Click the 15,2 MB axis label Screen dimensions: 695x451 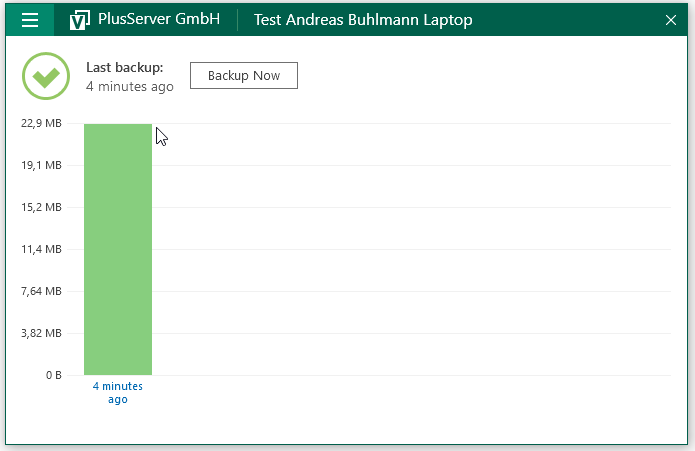click(x=41, y=207)
